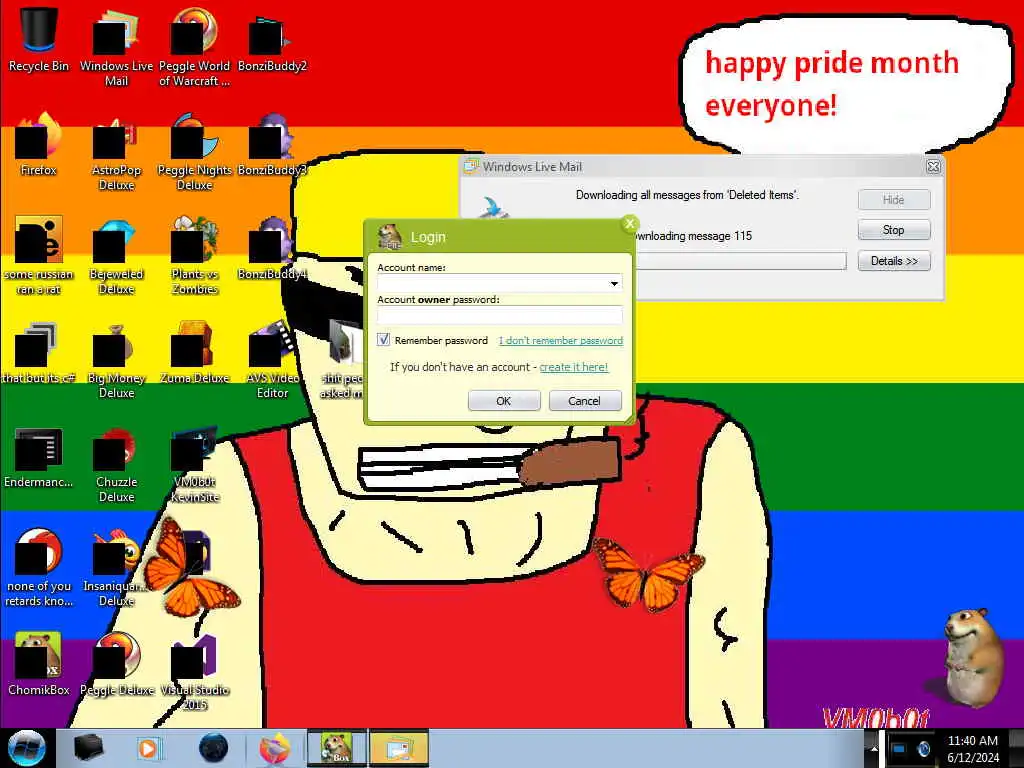
Task: Focus the Account name field
Action: click(500, 283)
